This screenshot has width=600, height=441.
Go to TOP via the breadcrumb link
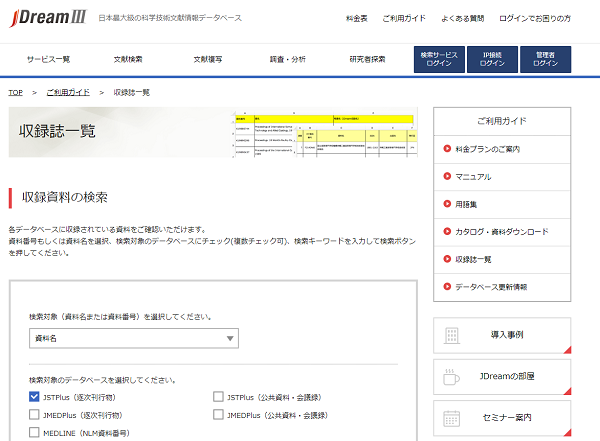pyautogui.click(x=15, y=92)
